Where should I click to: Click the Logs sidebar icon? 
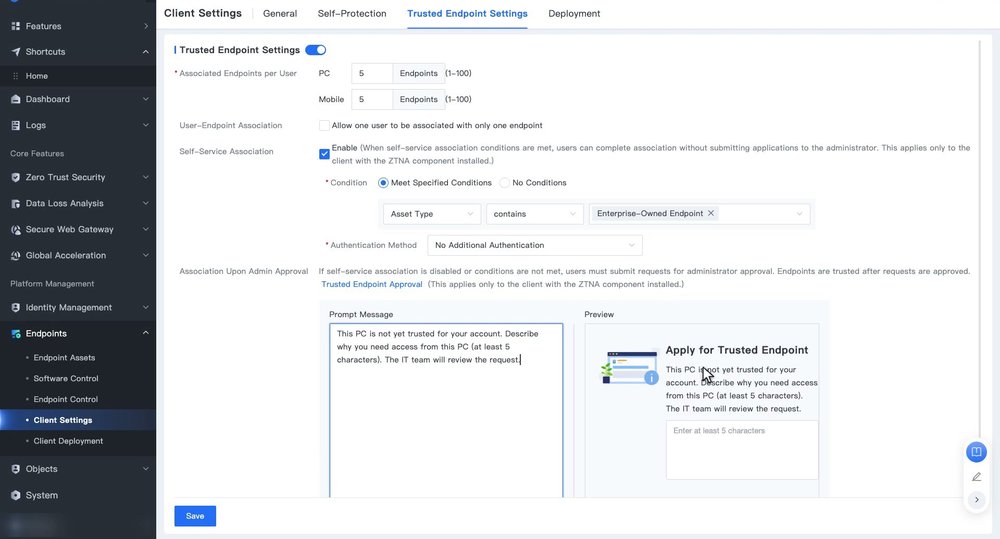[x=15, y=125]
